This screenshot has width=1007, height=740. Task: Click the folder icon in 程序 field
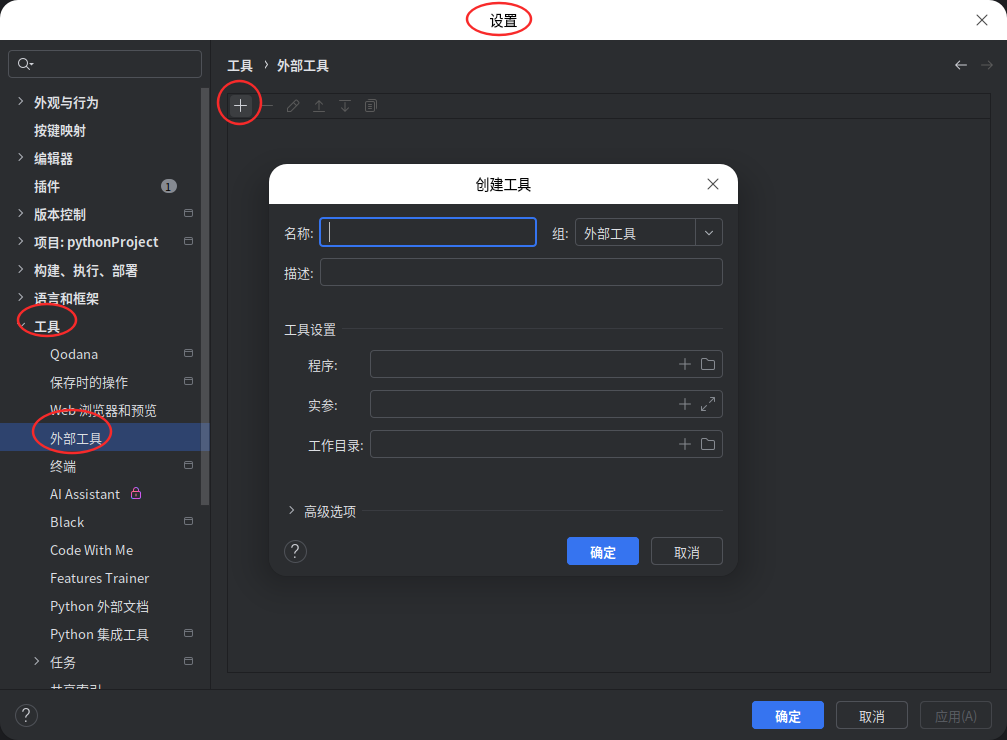point(708,364)
